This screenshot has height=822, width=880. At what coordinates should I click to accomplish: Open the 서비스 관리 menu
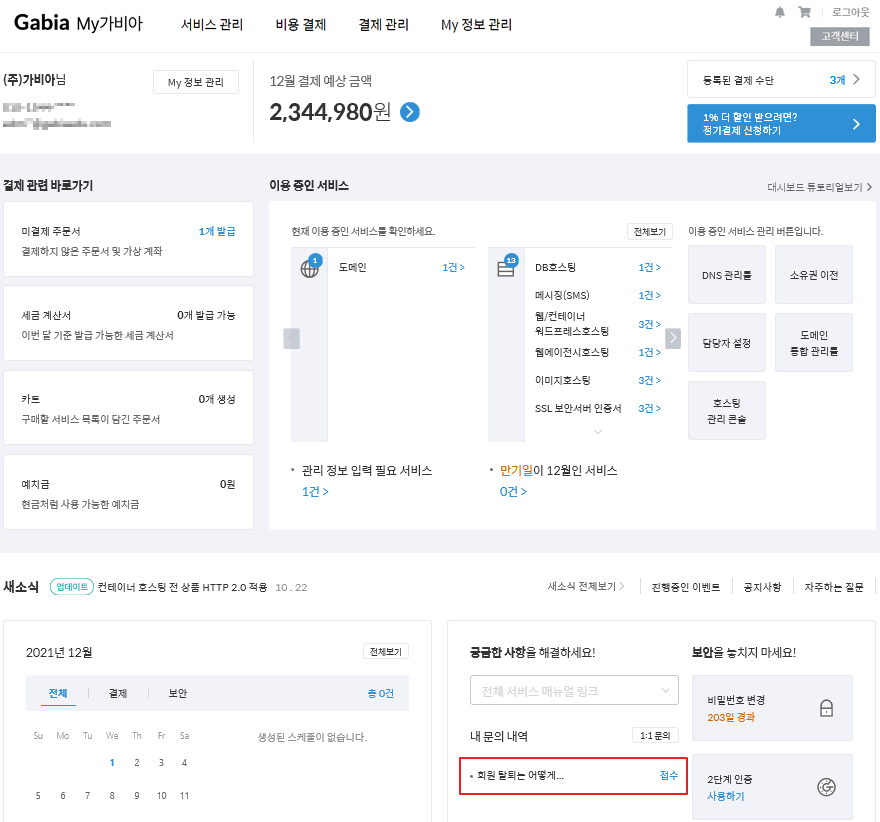(212, 25)
